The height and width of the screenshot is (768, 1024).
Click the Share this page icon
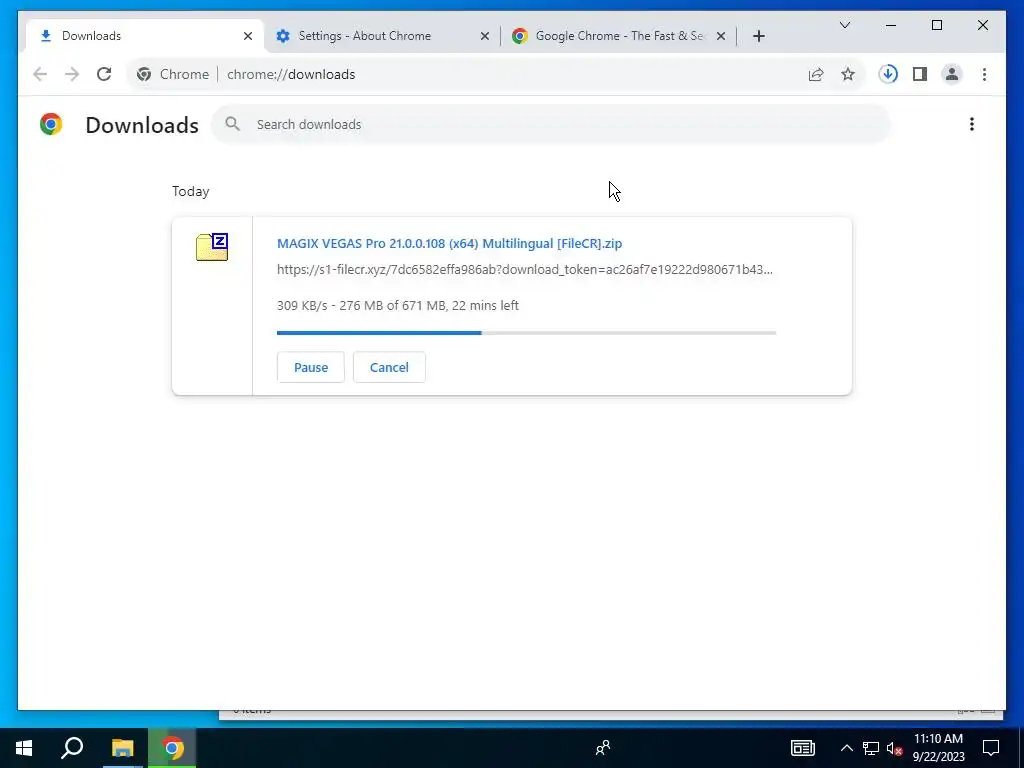[816, 74]
